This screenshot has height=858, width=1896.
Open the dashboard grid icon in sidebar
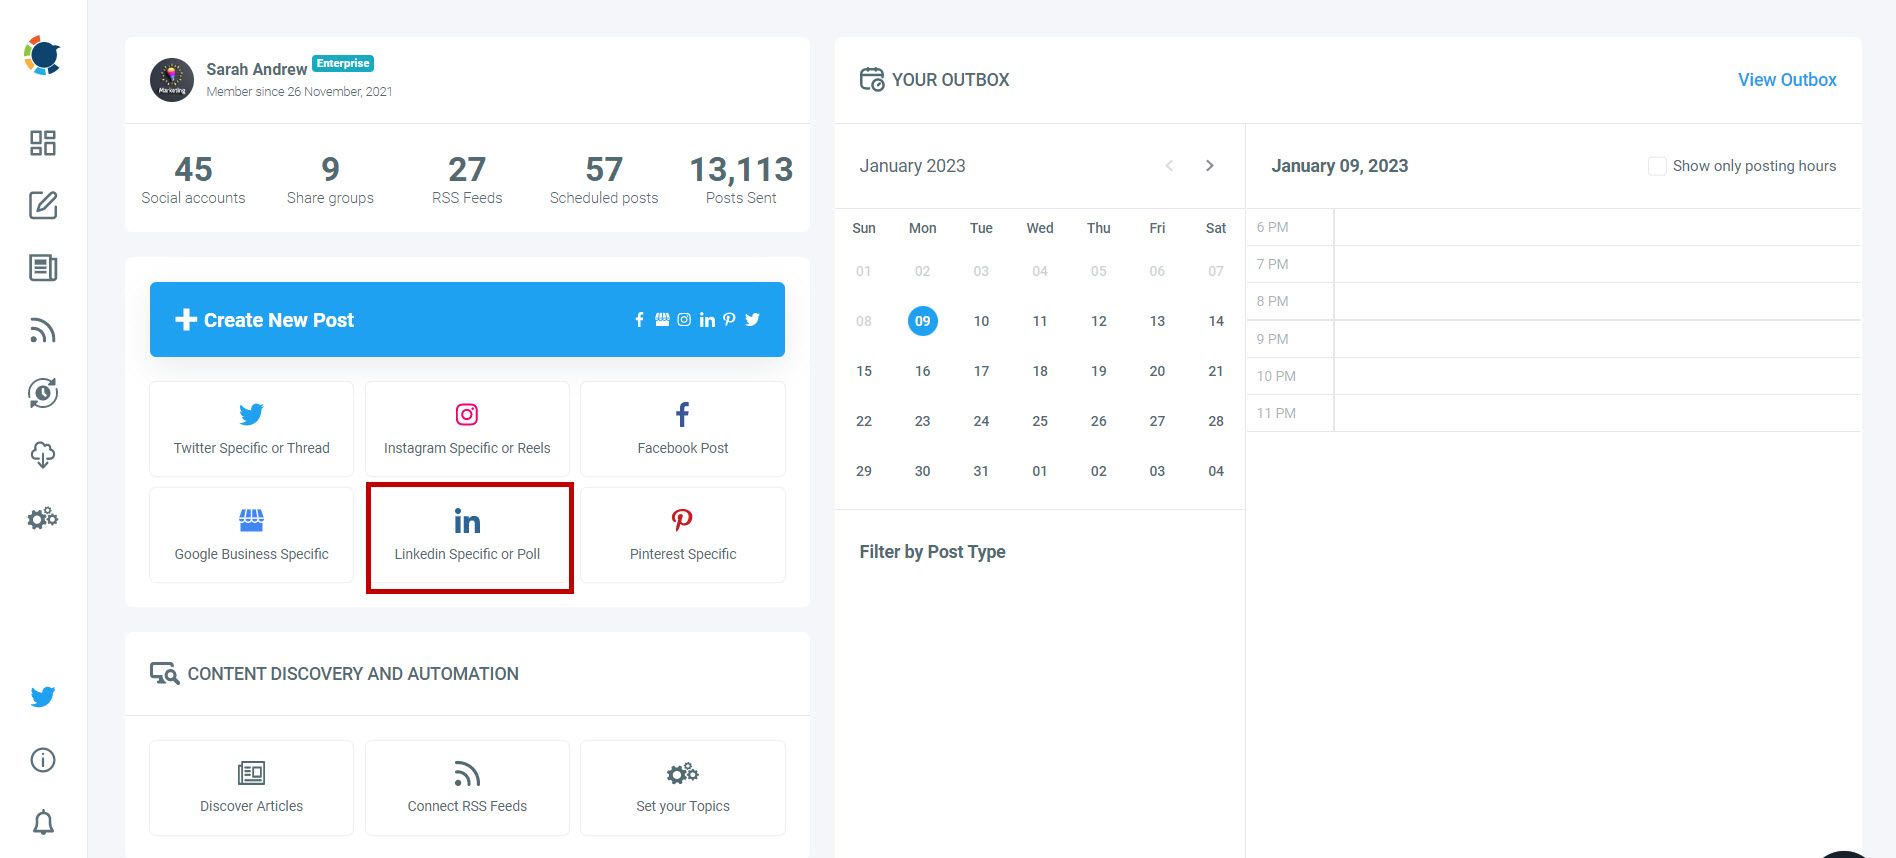click(43, 143)
